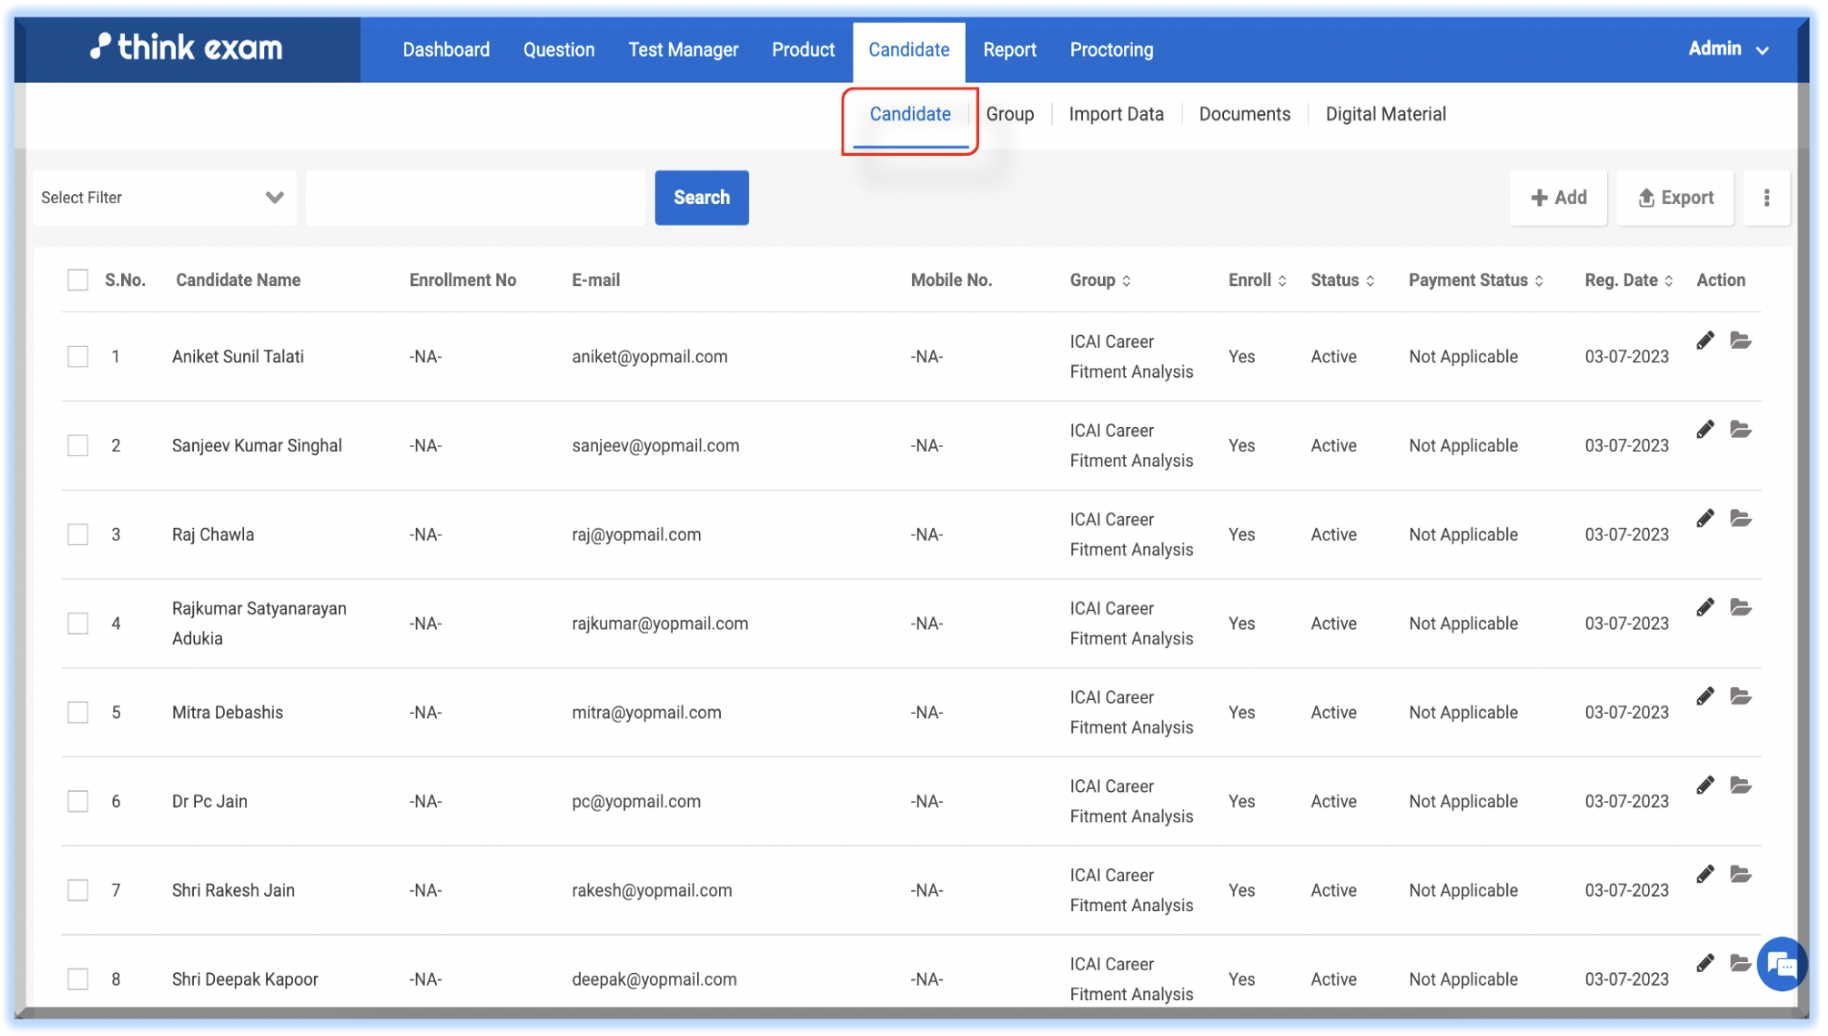
Task: Go to Dashboard in top navigation
Action: click(x=446, y=50)
